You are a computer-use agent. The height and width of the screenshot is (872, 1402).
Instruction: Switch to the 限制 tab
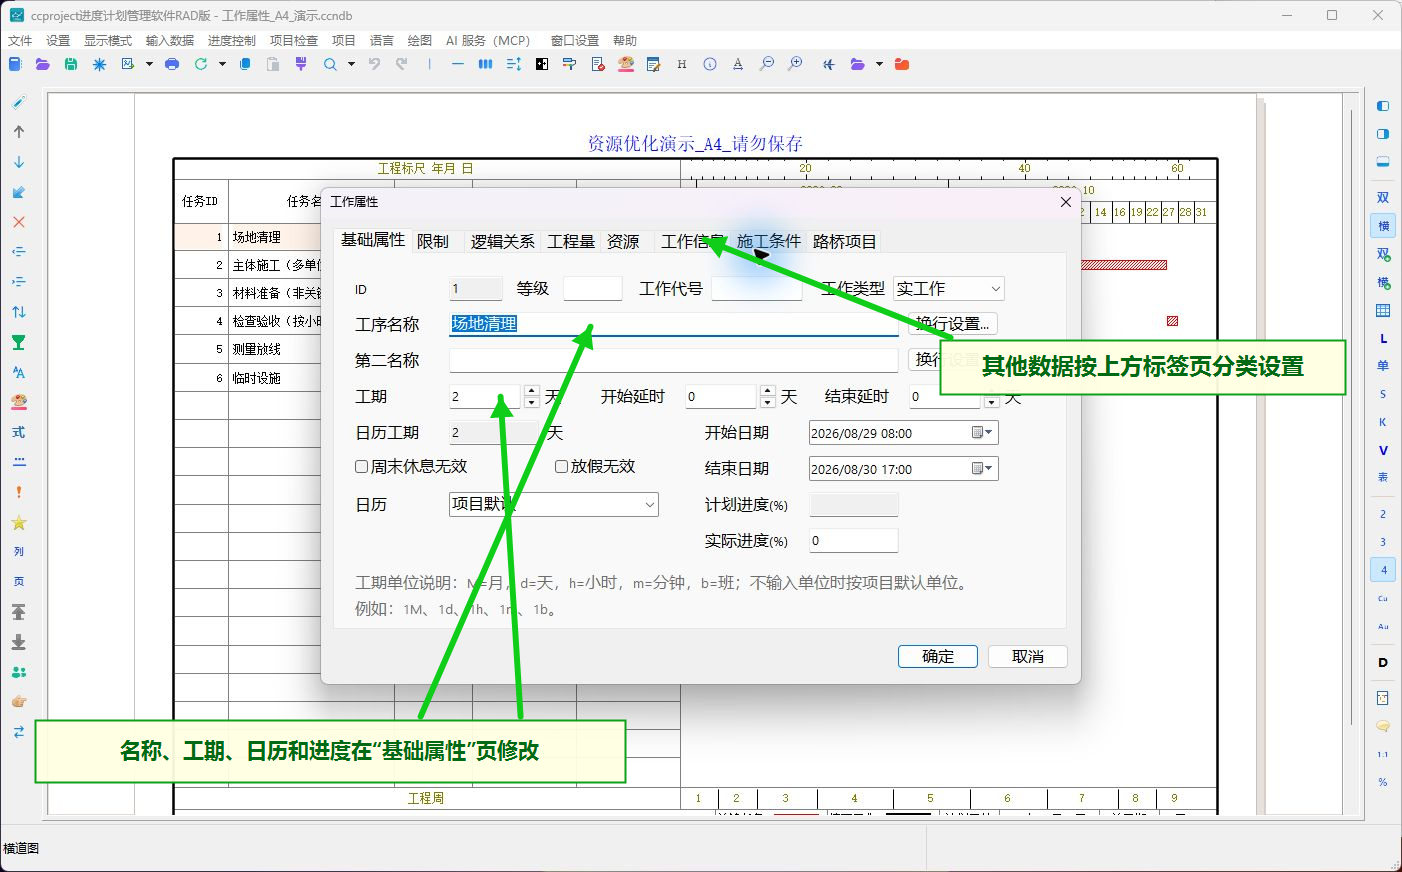[433, 242]
